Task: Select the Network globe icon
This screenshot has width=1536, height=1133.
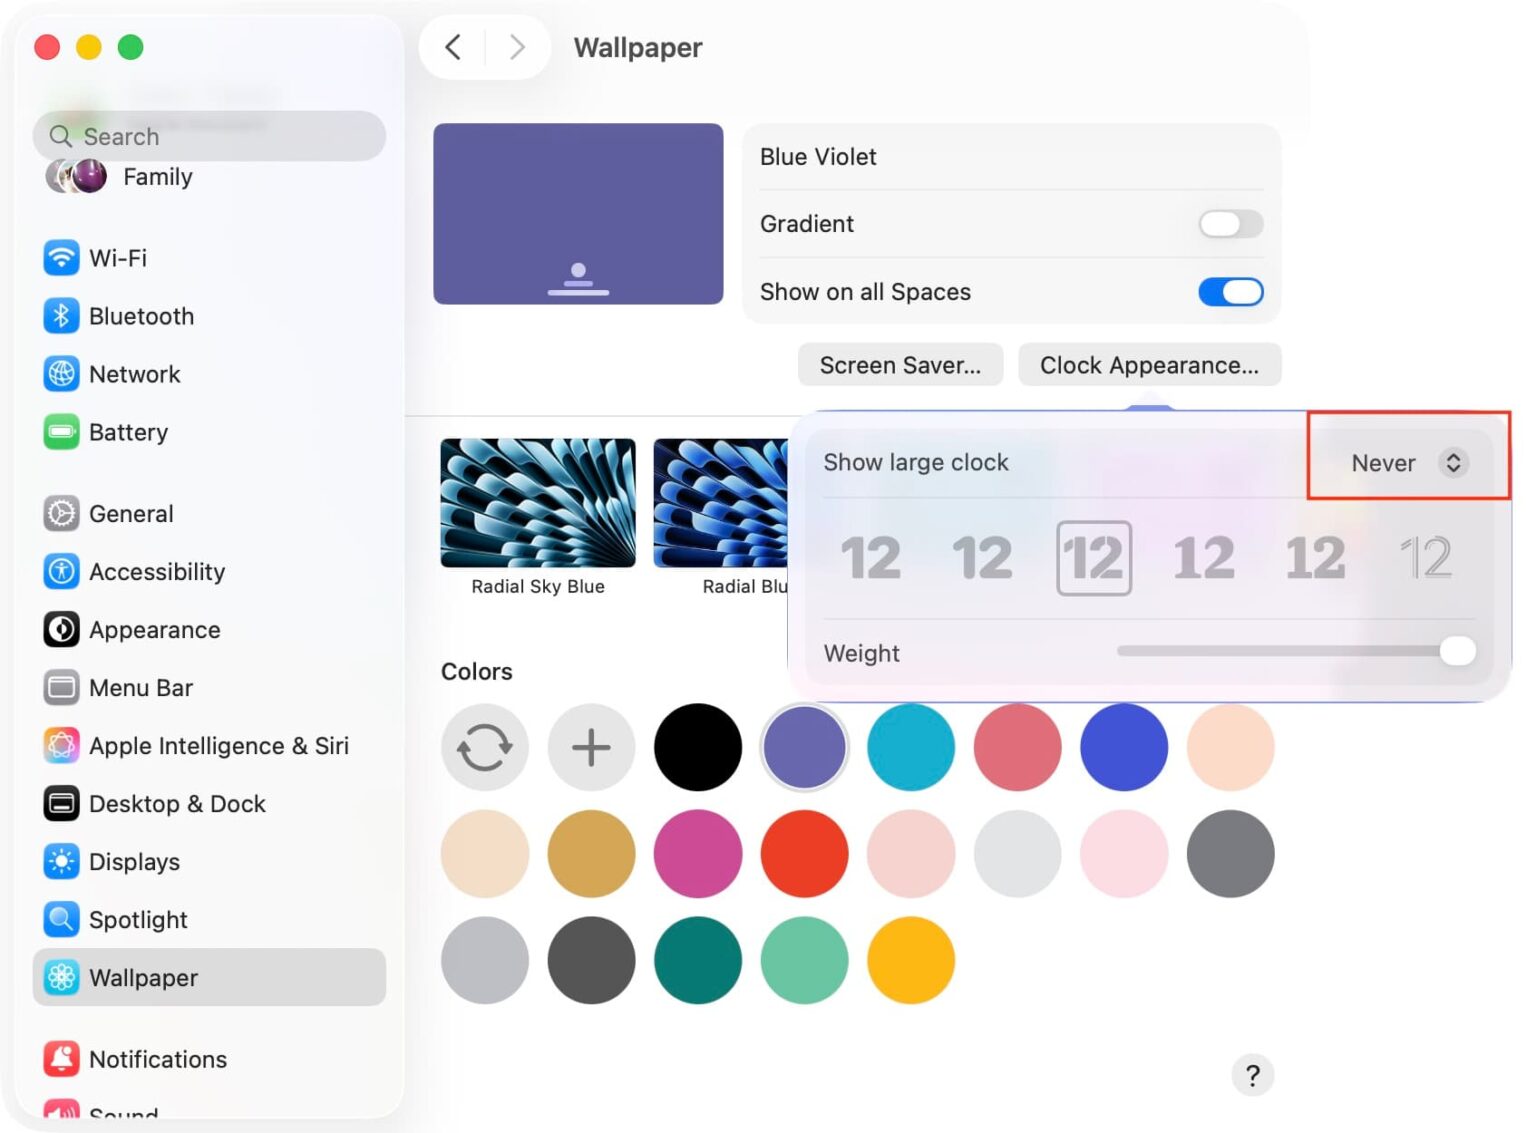Action: point(61,374)
